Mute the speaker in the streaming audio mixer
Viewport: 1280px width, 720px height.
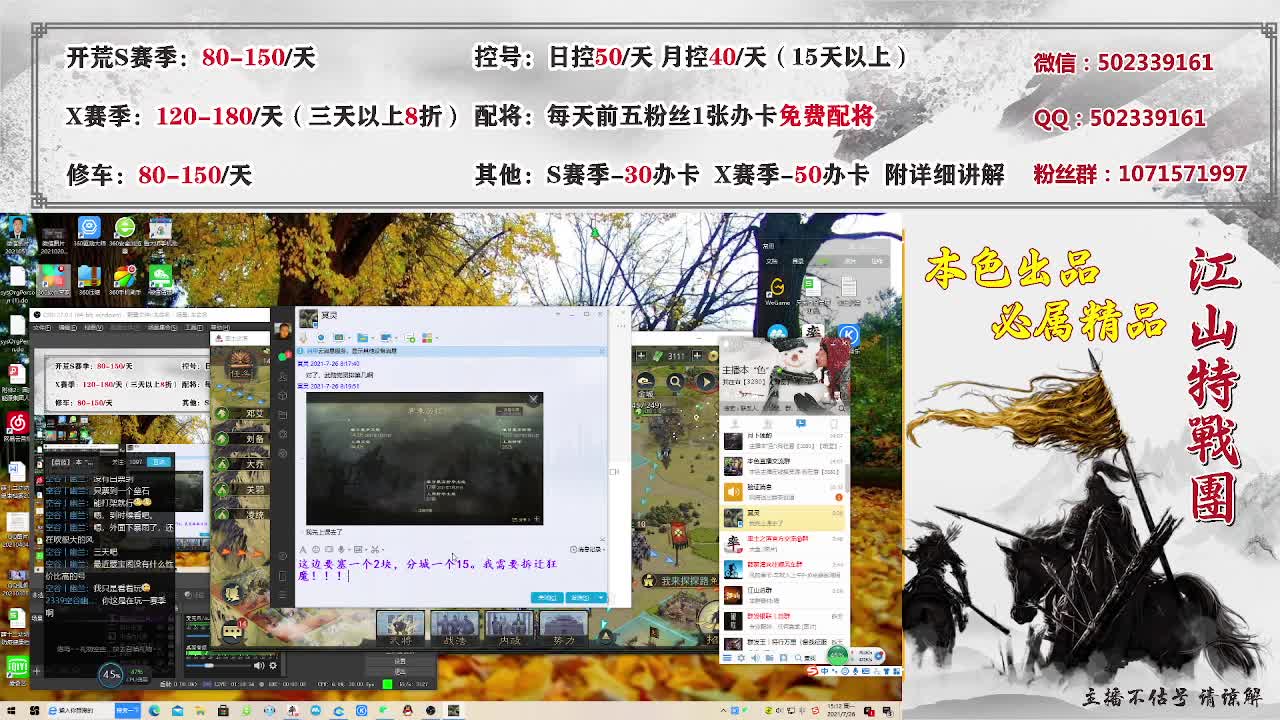click(259, 664)
